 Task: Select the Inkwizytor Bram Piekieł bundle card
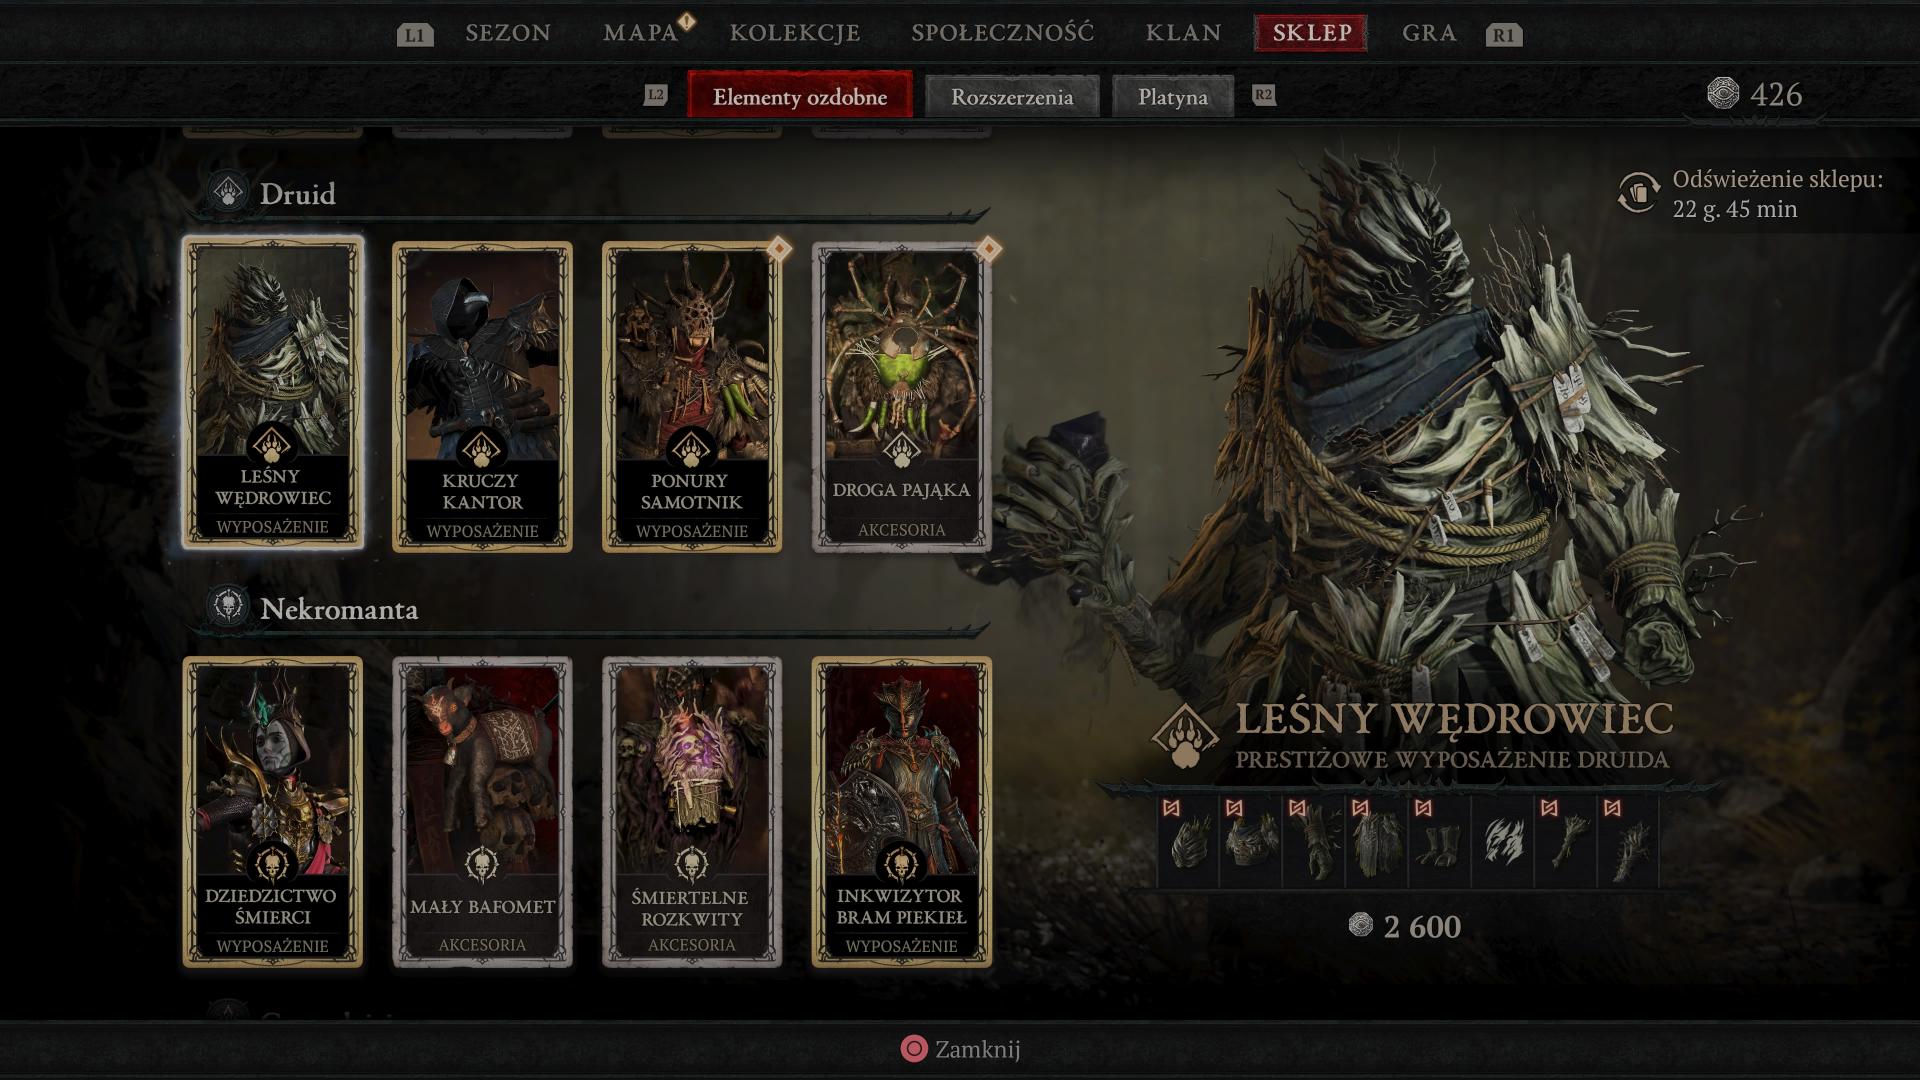[902, 811]
